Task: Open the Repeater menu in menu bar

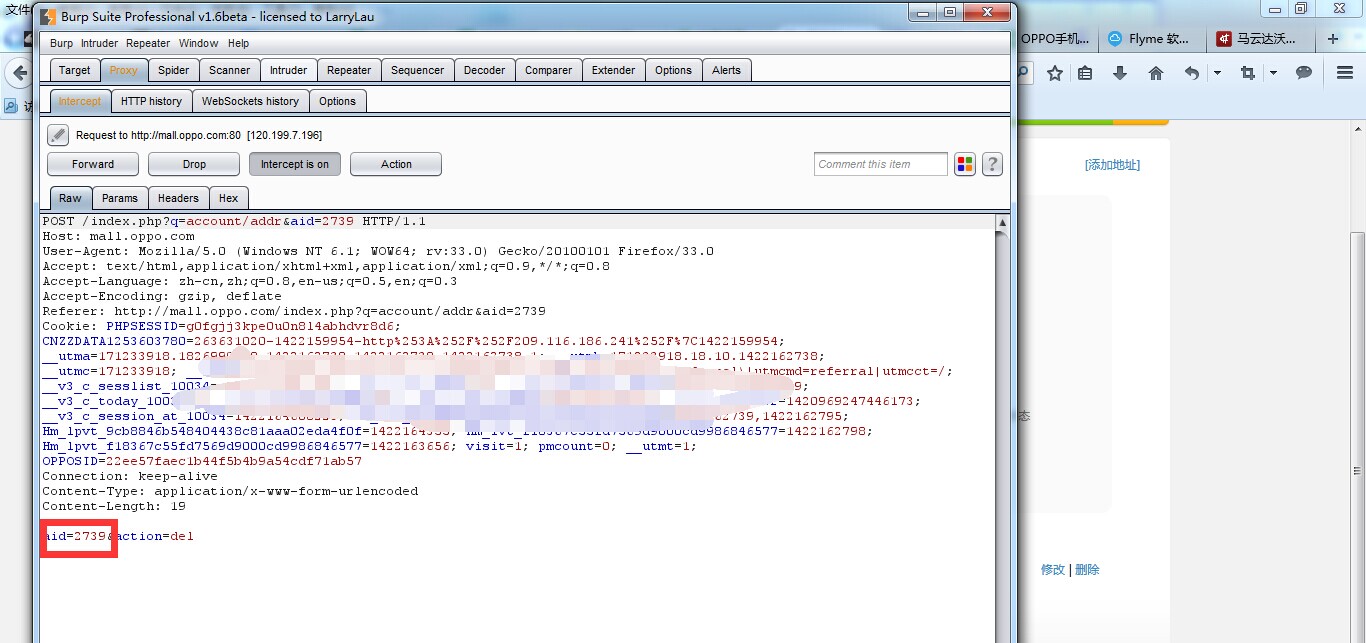Action: [x=148, y=43]
